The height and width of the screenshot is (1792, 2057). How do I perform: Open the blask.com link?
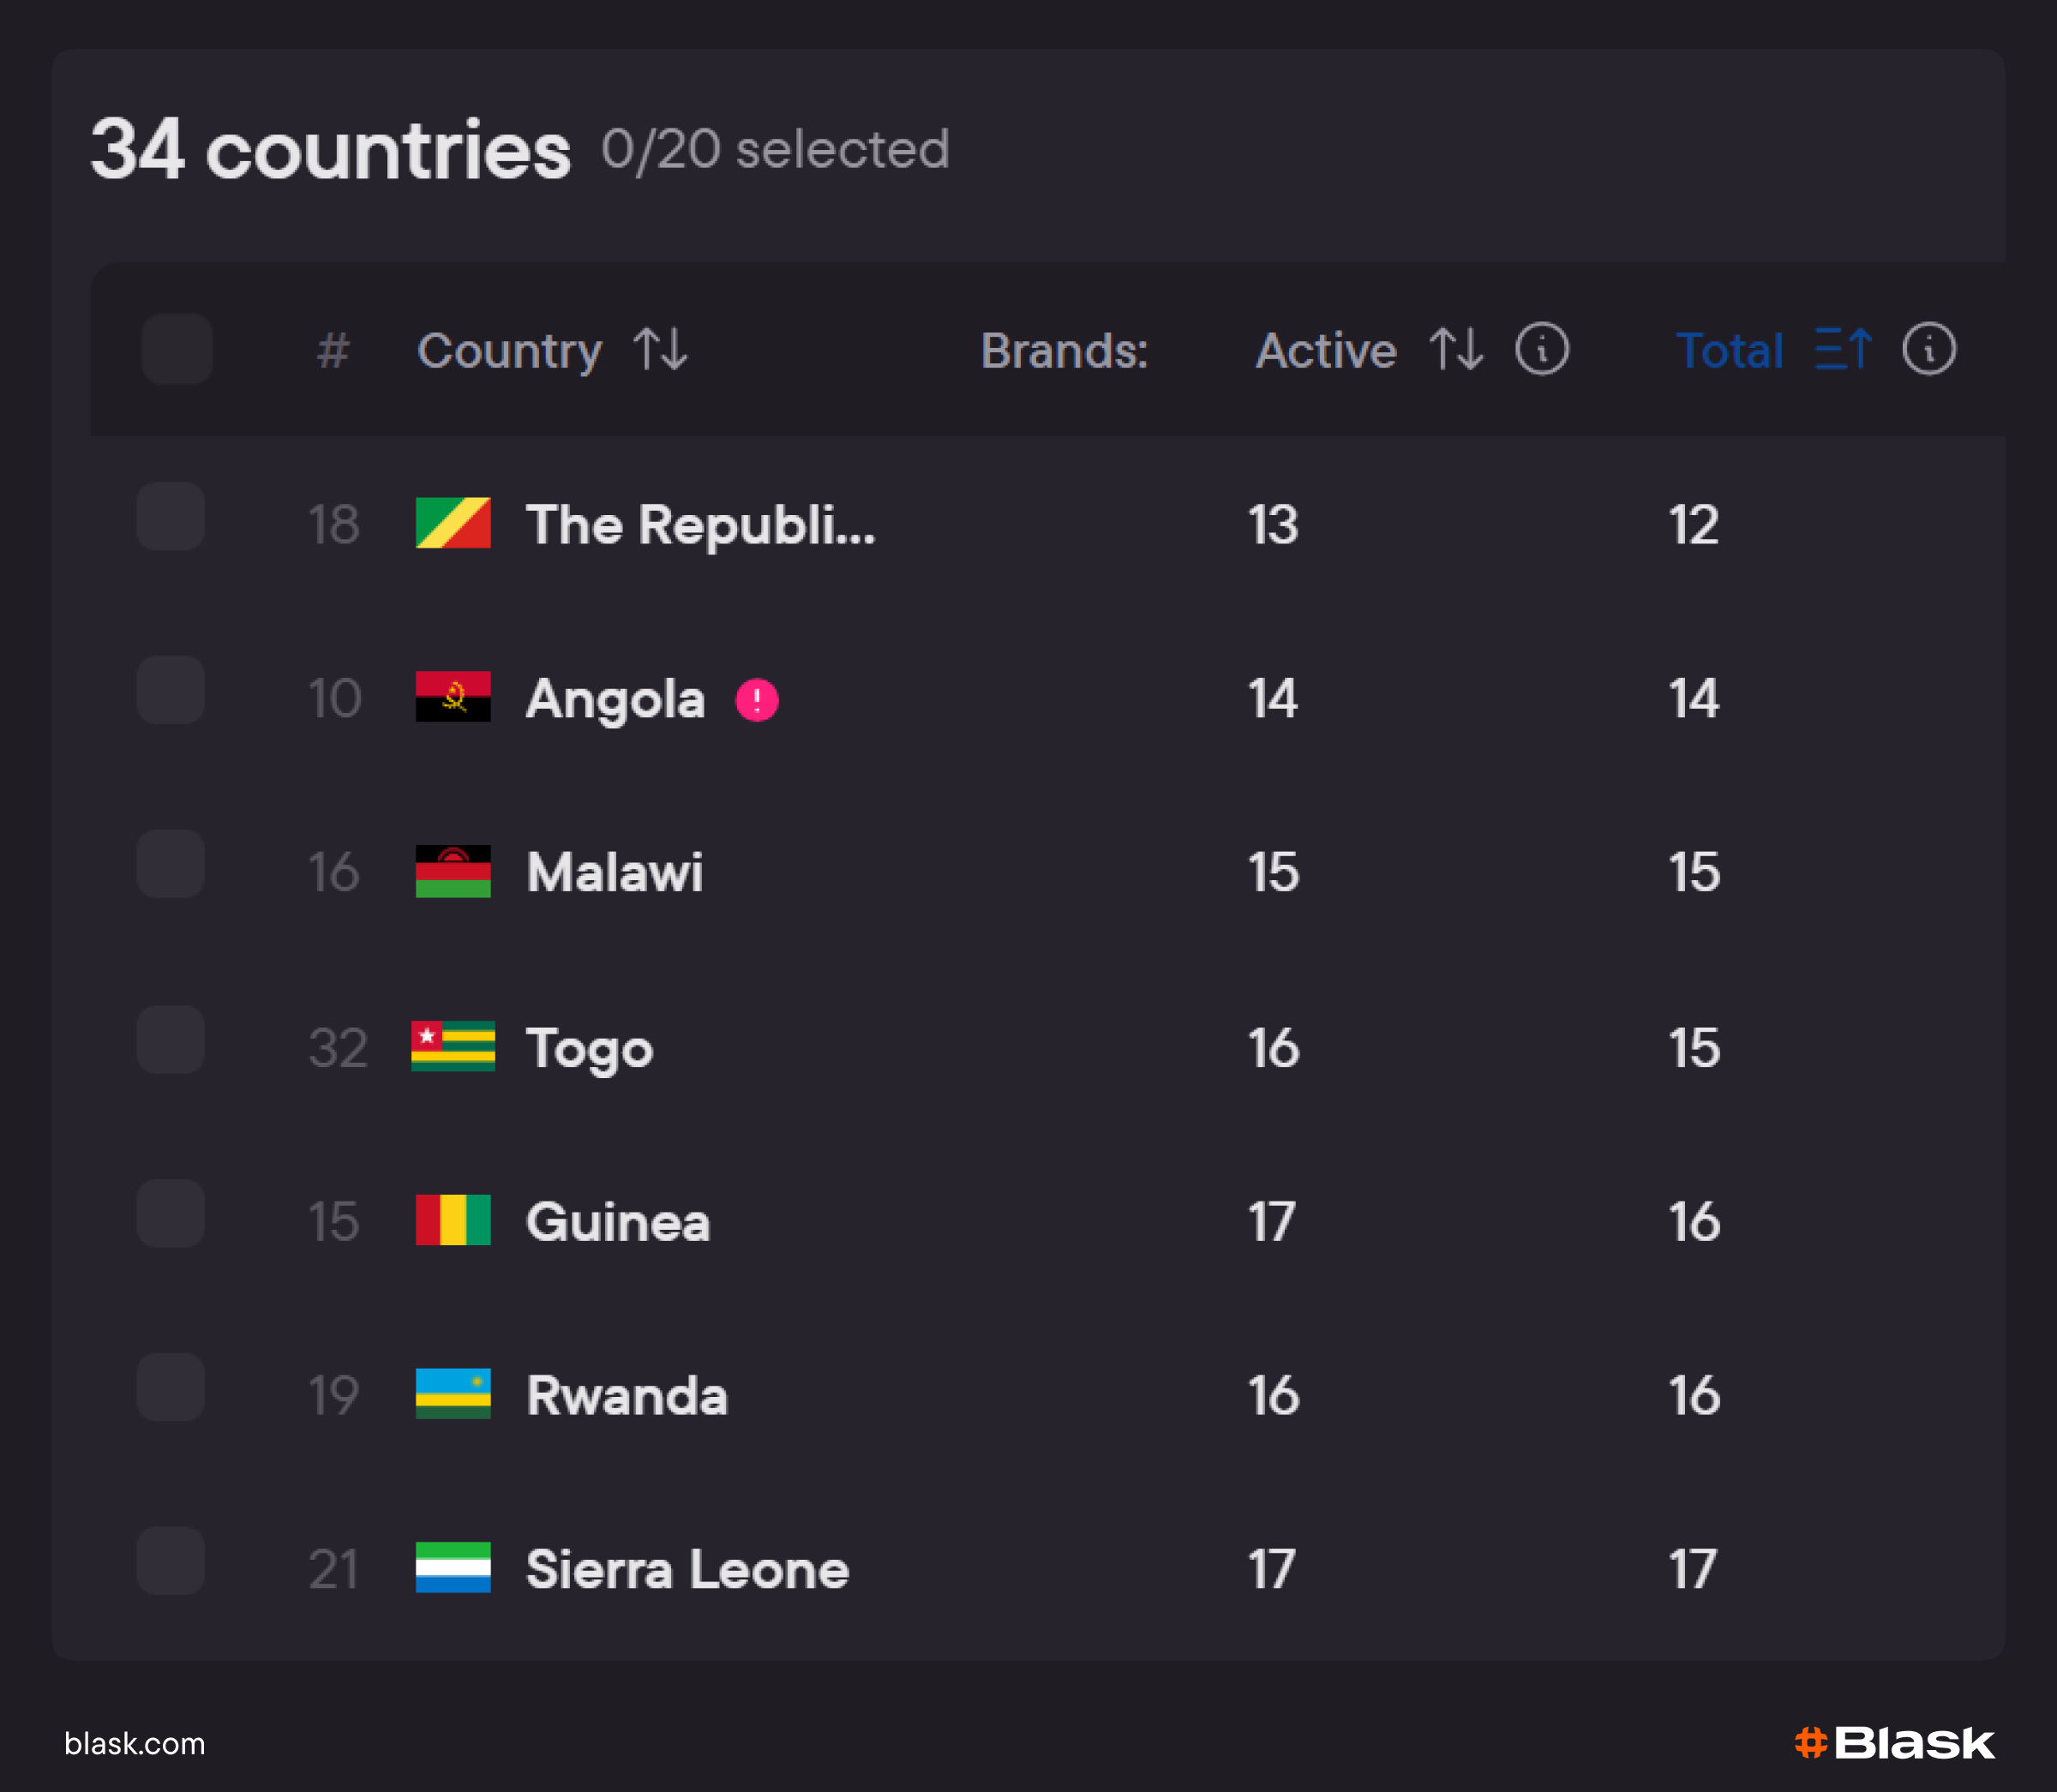point(135,1744)
